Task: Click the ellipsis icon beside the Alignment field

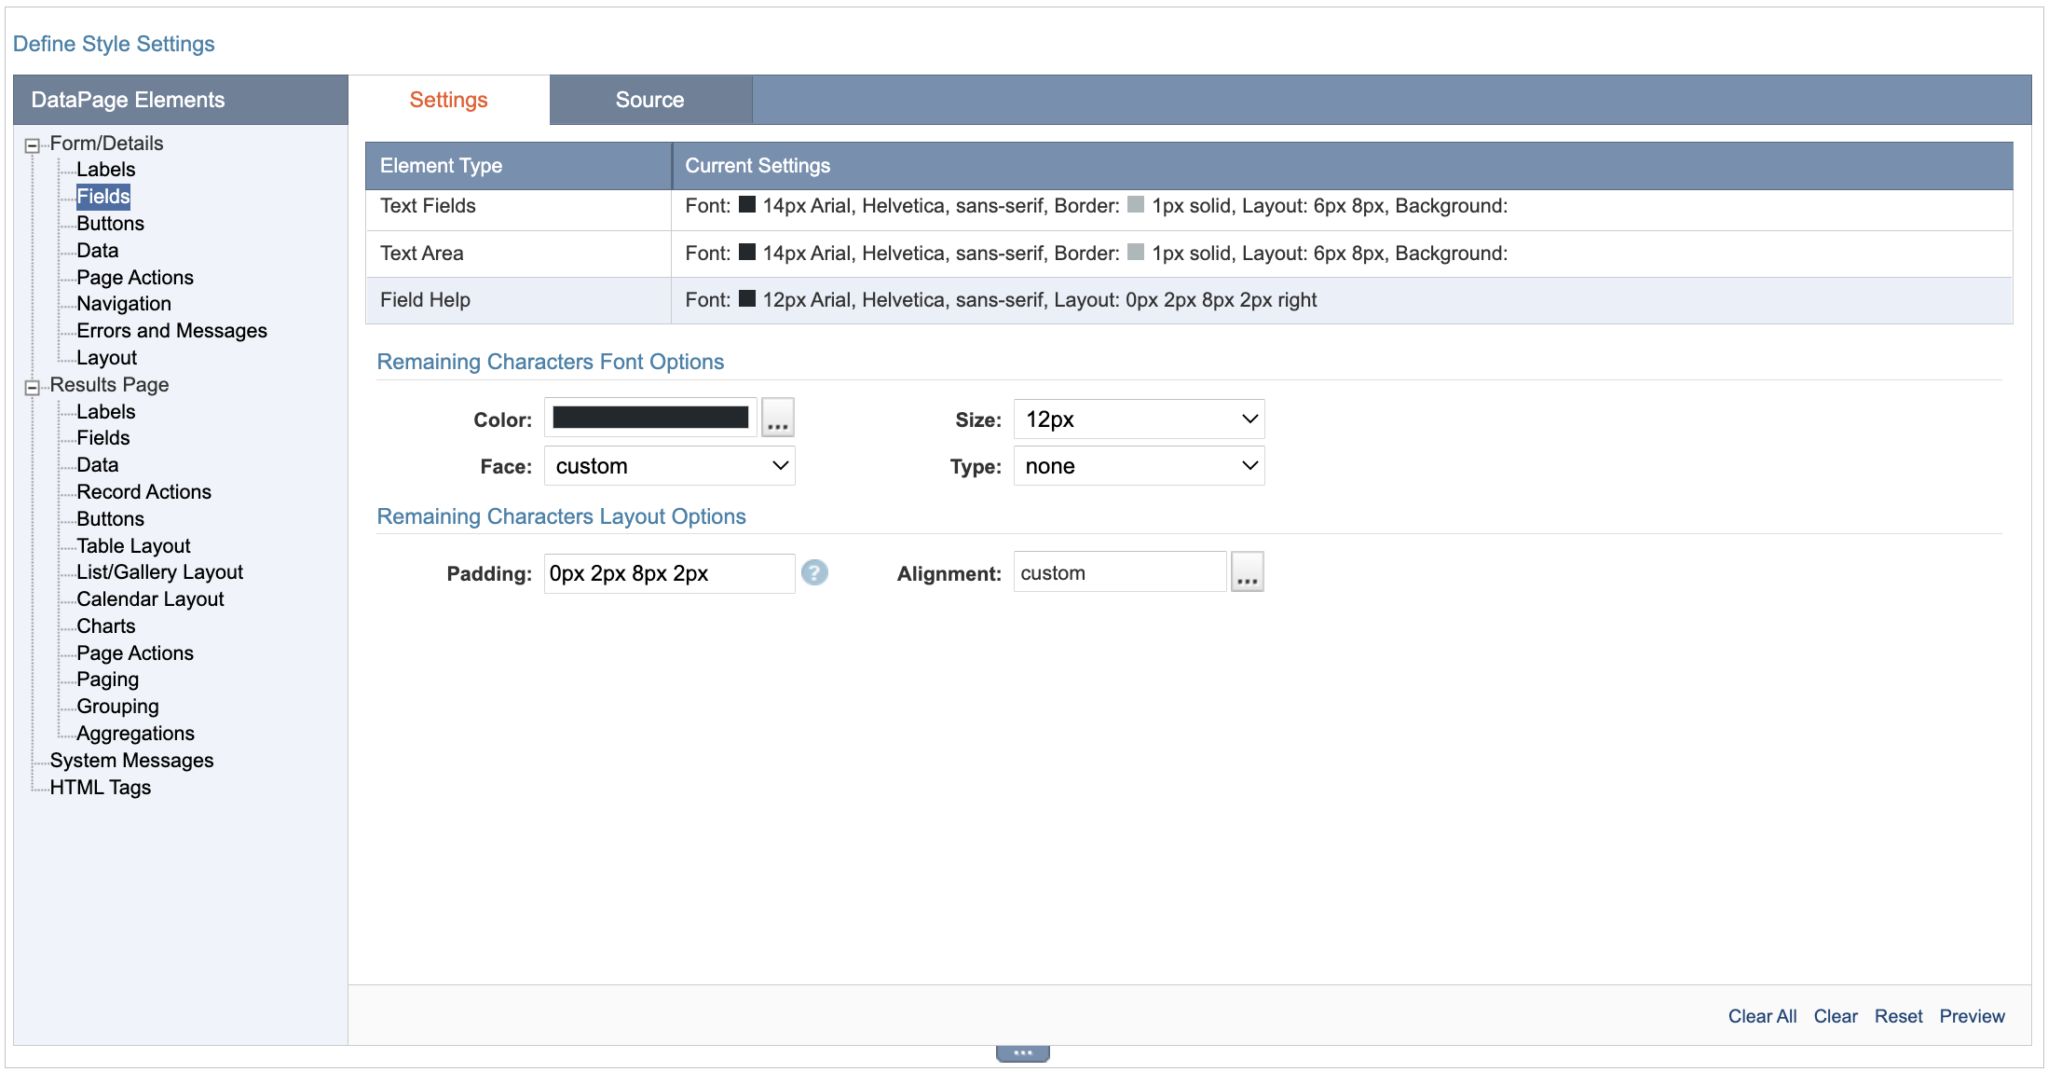Action: [1247, 571]
